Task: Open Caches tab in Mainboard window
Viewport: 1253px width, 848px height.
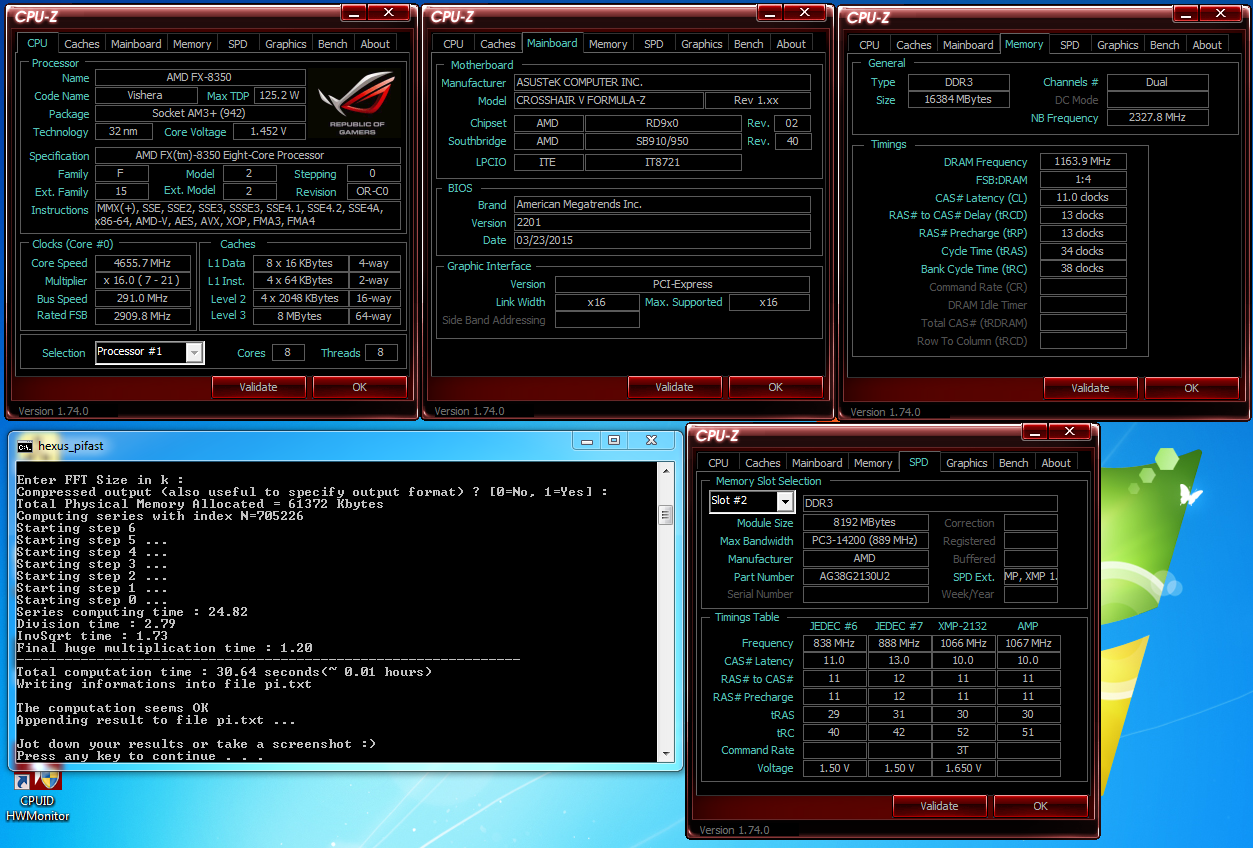Action: (x=498, y=44)
